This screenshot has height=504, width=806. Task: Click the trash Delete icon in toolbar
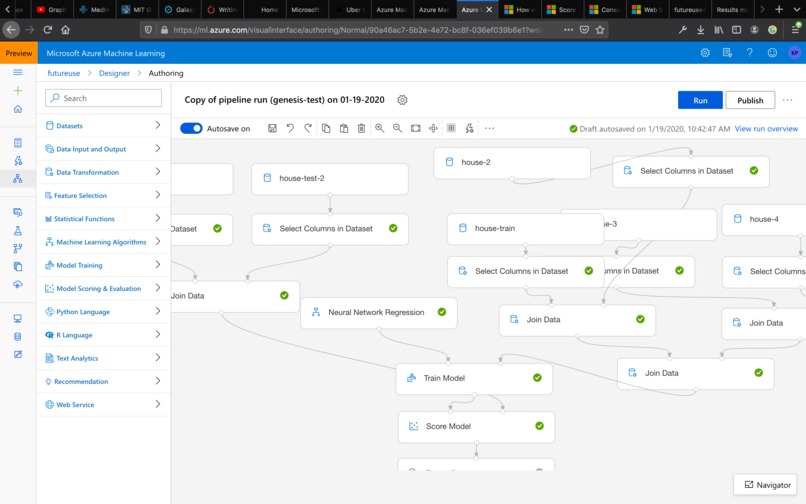tap(361, 128)
